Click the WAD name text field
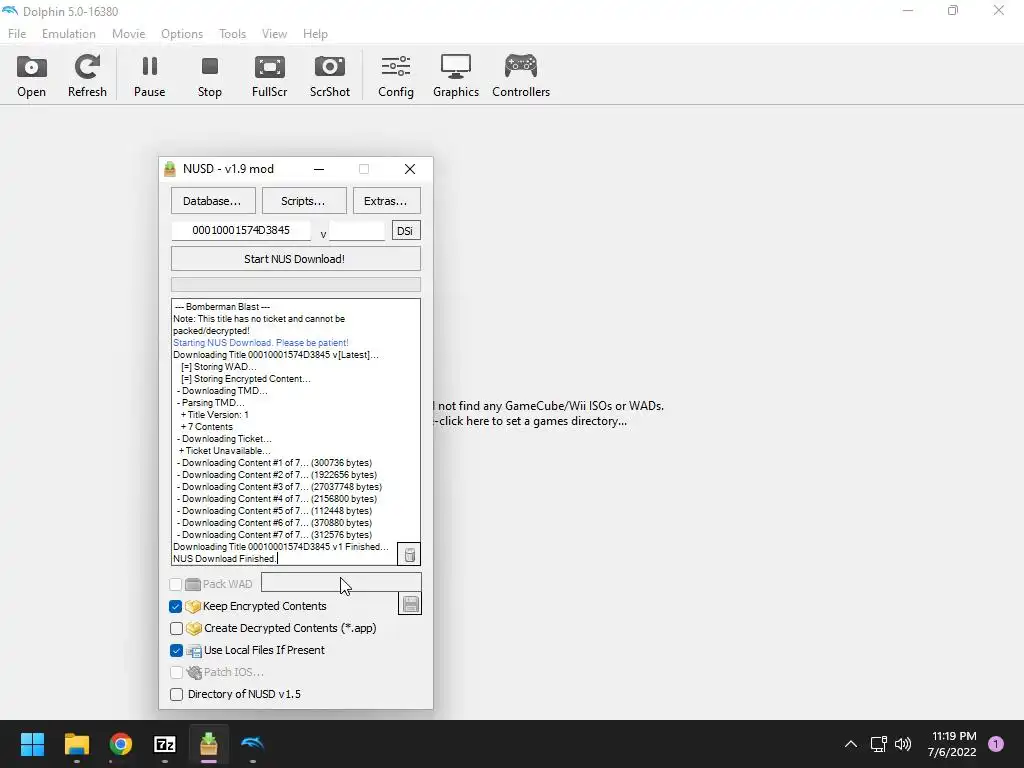This screenshot has height=768, width=1024. coord(341,582)
